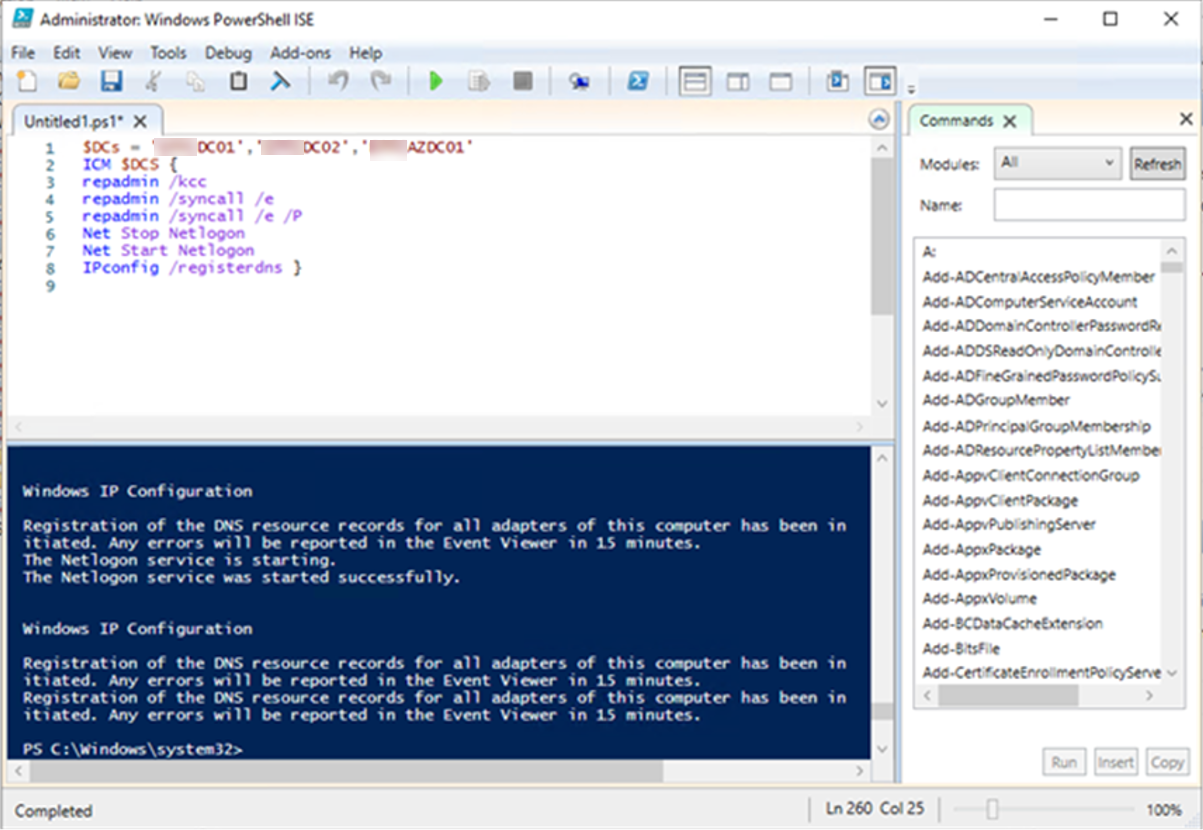
Task: Click script line 'IPconfig /registerdns }'
Action: (x=192, y=268)
